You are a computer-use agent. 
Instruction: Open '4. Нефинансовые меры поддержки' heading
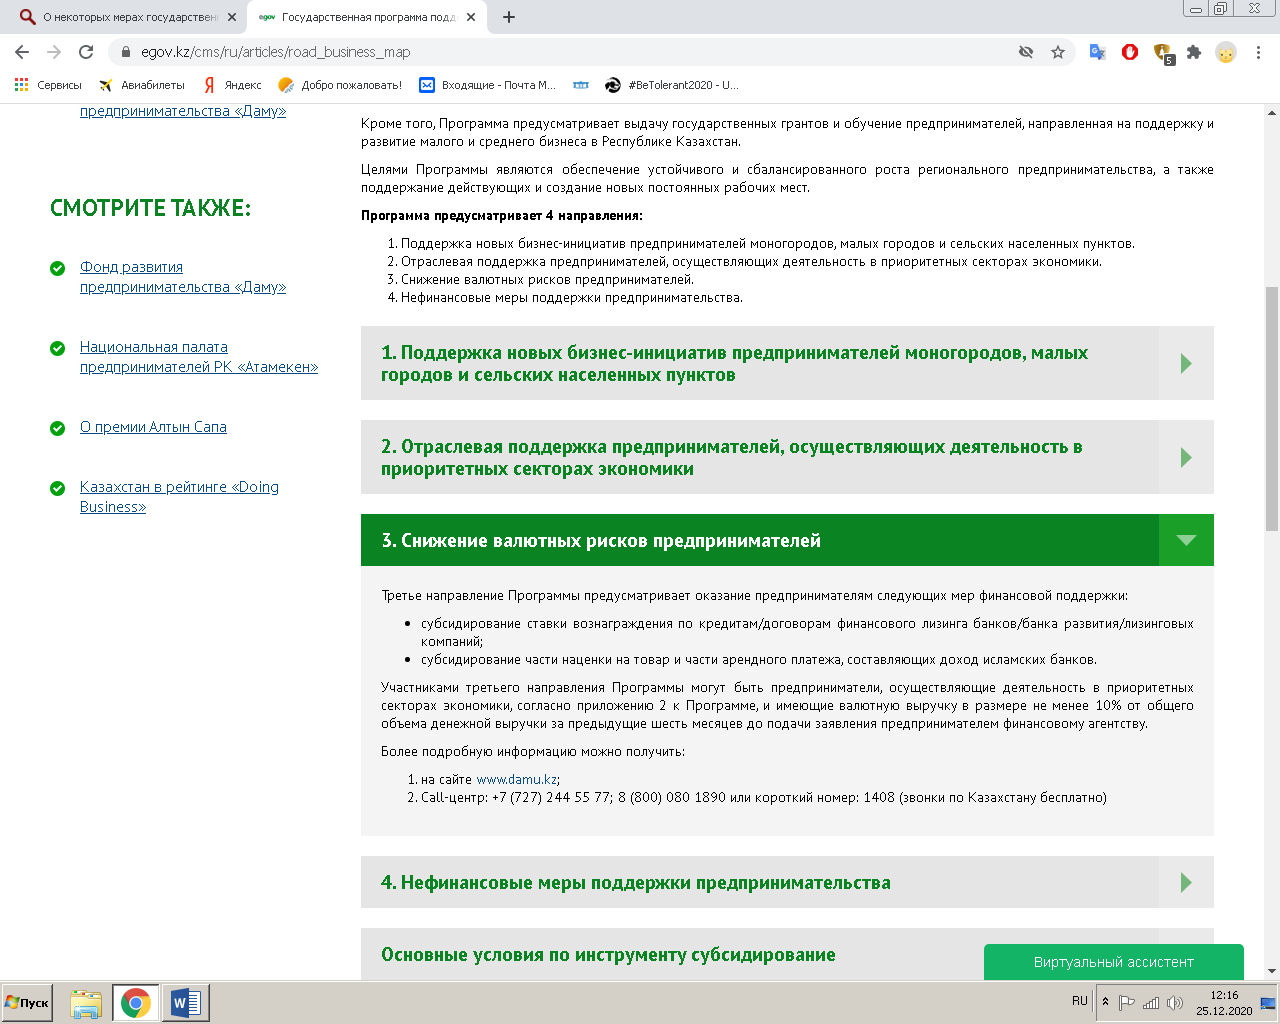(x=635, y=883)
